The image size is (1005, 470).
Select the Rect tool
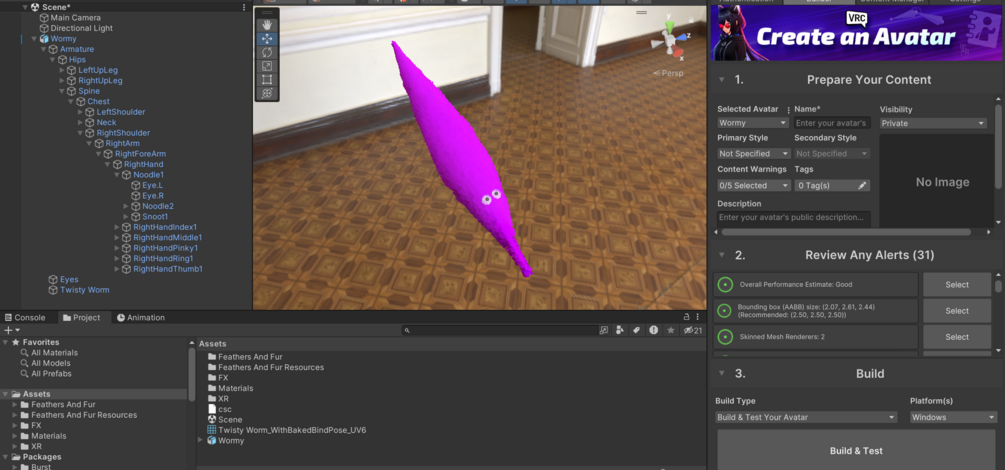point(267,80)
